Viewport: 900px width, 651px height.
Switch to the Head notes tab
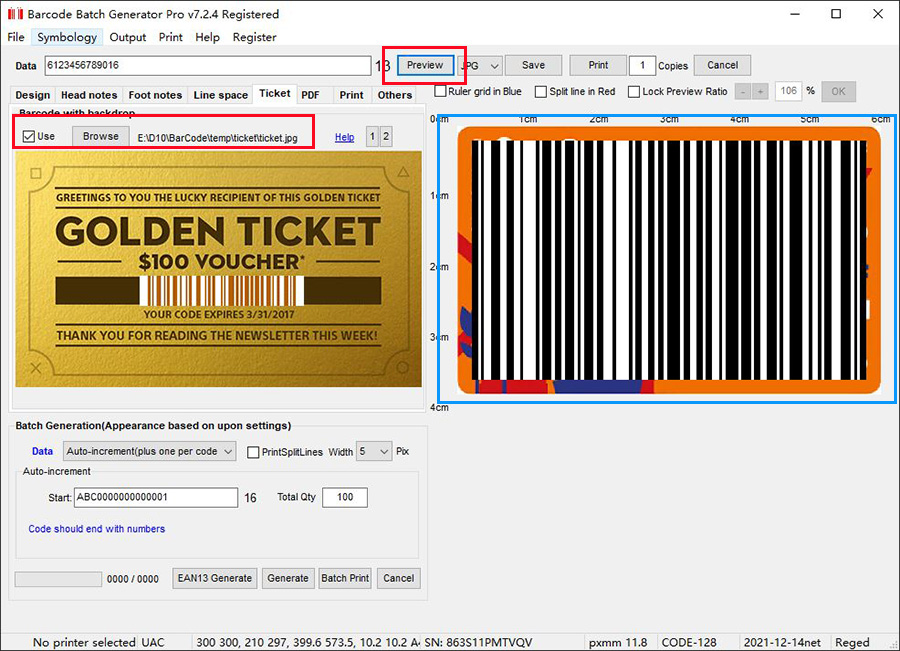coord(89,95)
